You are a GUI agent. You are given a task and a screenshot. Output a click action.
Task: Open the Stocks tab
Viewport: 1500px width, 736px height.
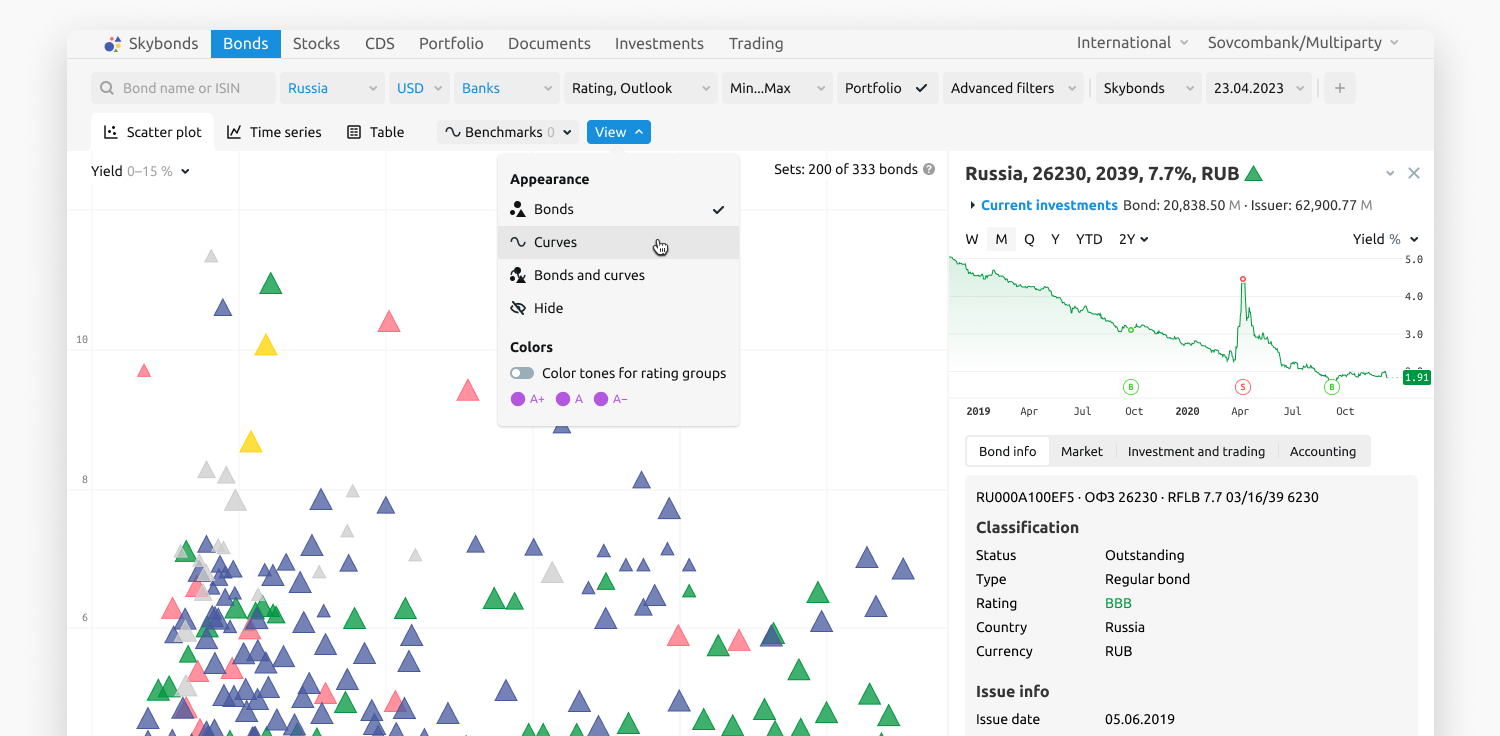(316, 44)
